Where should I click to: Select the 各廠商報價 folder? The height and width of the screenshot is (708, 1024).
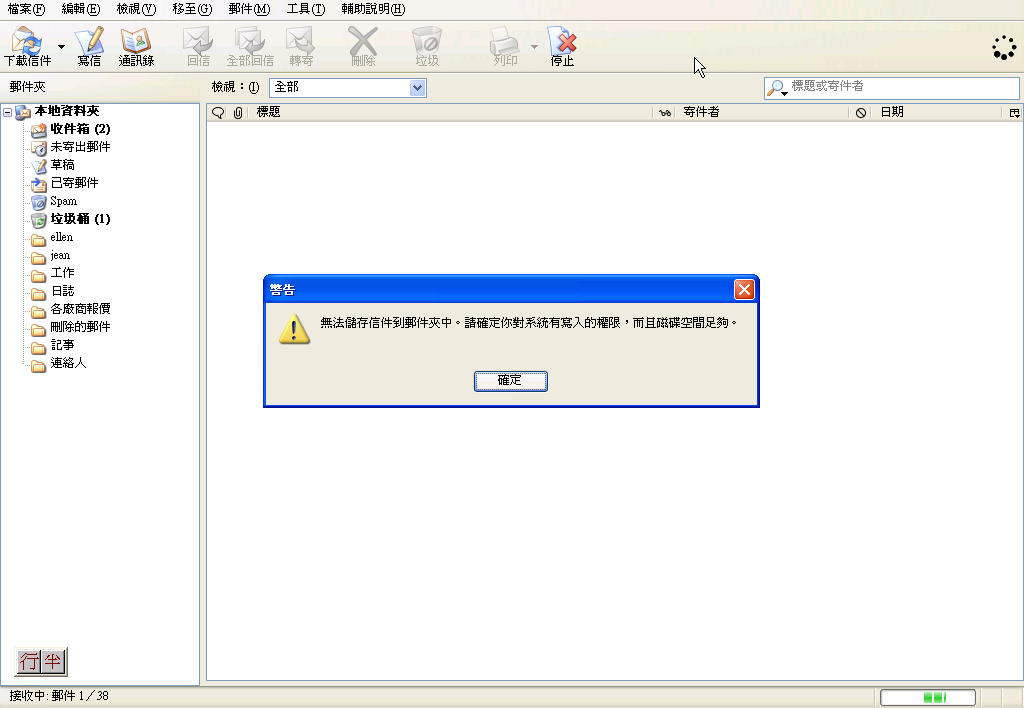click(80, 309)
